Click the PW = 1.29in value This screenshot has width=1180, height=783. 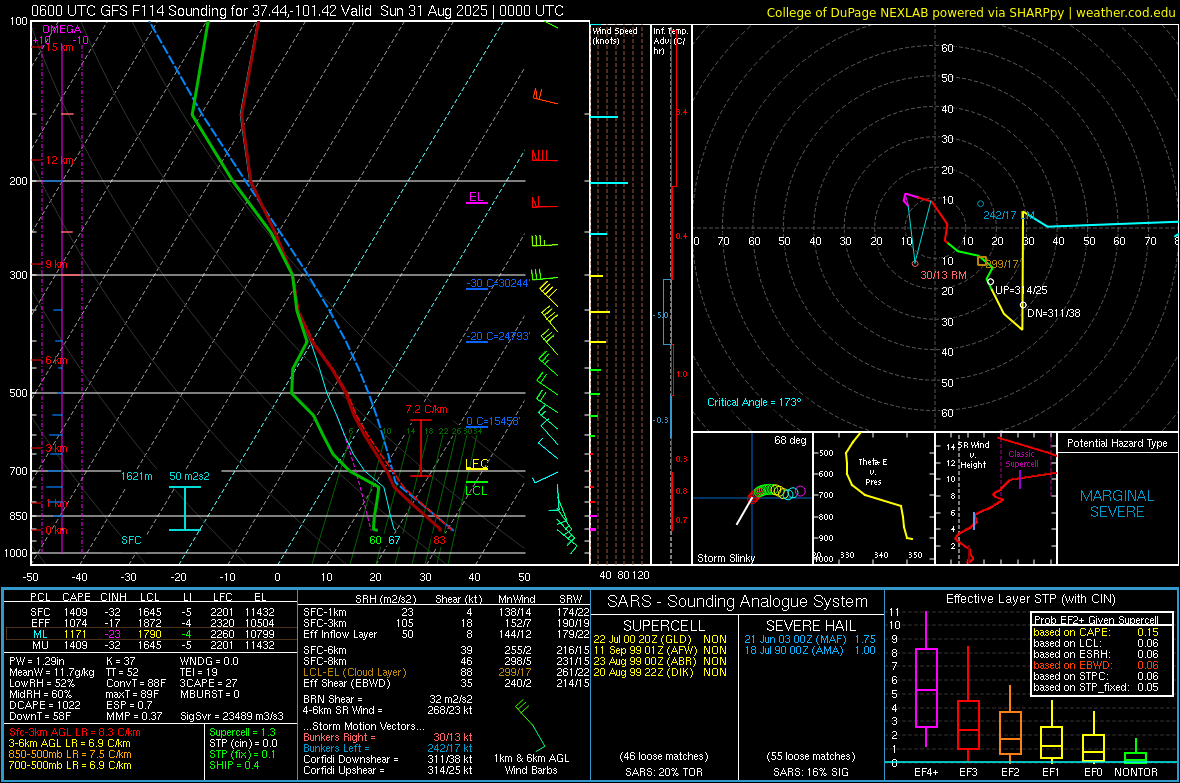[36, 661]
